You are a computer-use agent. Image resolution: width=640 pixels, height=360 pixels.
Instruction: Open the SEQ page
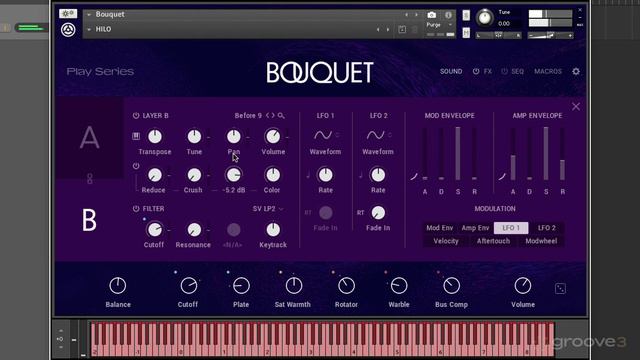pyautogui.click(x=517, y=71)
